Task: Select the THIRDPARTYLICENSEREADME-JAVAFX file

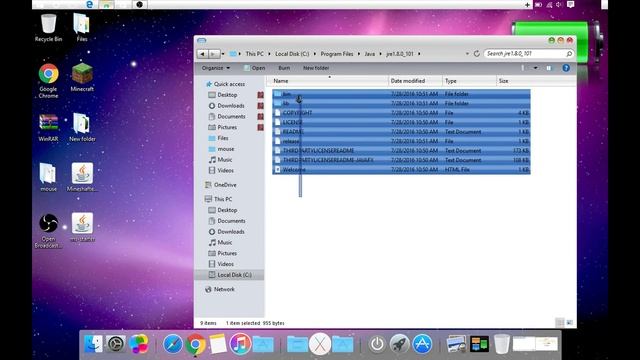Action: (x=401, y=160)
